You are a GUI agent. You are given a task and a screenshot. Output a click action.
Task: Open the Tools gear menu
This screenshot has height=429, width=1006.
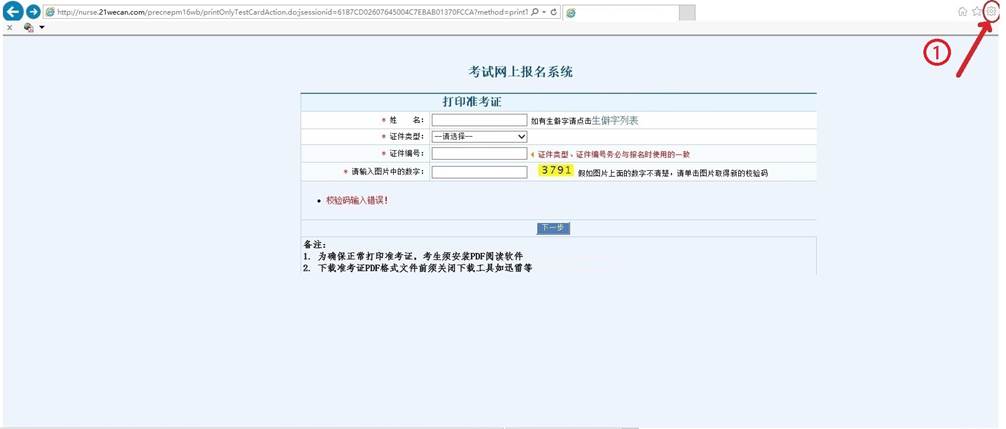tap(991, 12)
